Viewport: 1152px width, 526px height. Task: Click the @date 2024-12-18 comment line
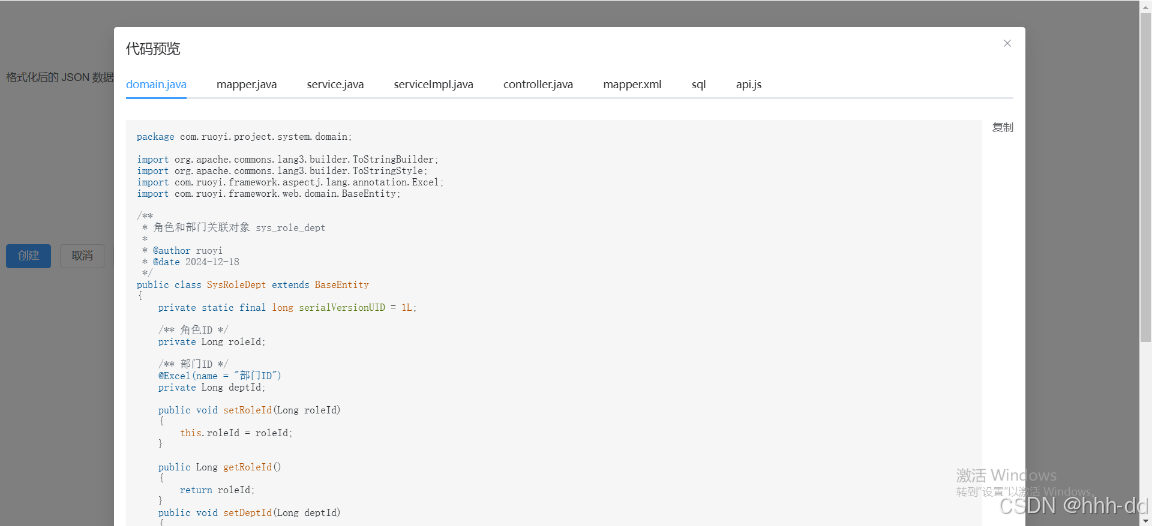190,262
